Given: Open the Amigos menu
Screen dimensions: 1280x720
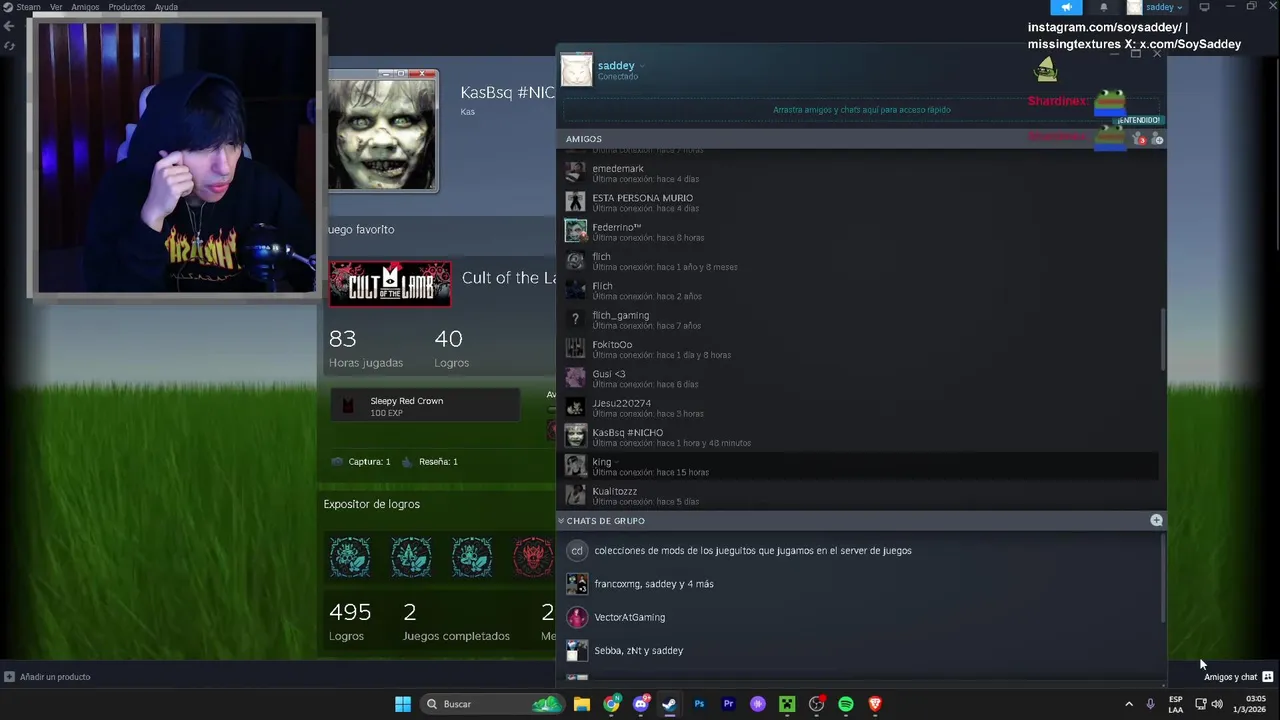Looking at the screenshot, I should tap(85, 7).
